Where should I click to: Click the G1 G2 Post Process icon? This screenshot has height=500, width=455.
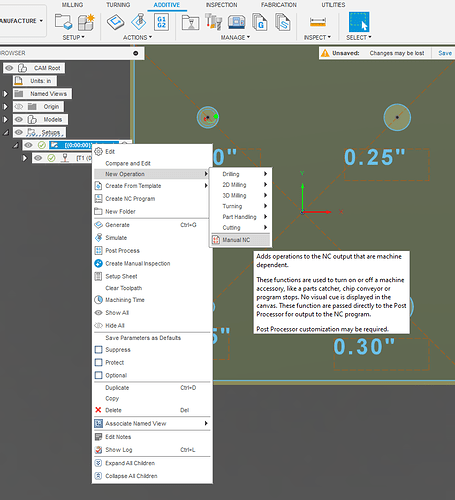click(161, 22)
